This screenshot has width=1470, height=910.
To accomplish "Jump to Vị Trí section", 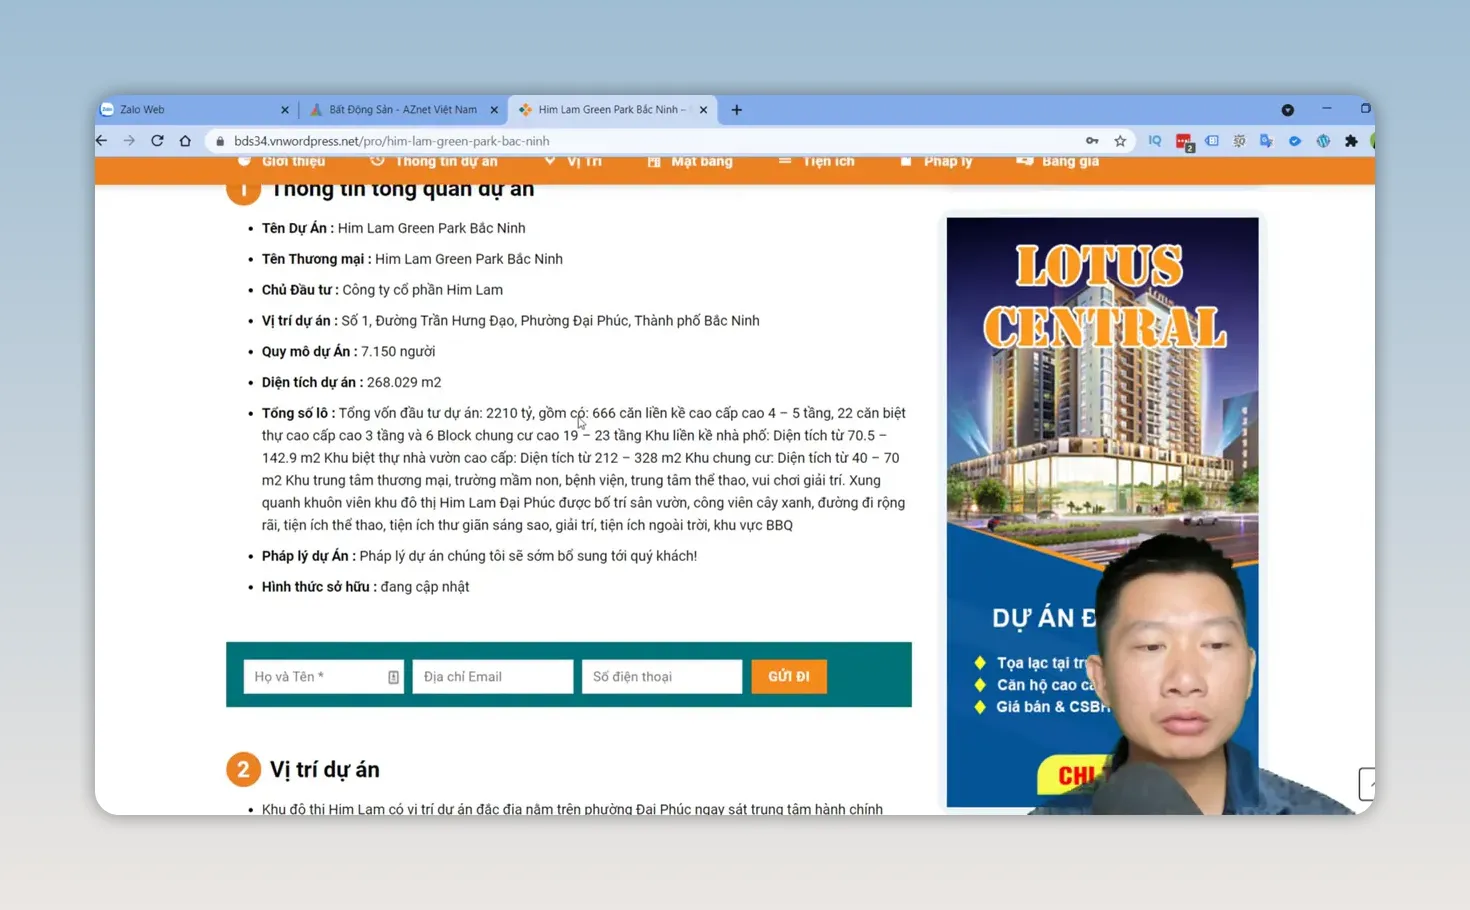I will click(573, 161).
